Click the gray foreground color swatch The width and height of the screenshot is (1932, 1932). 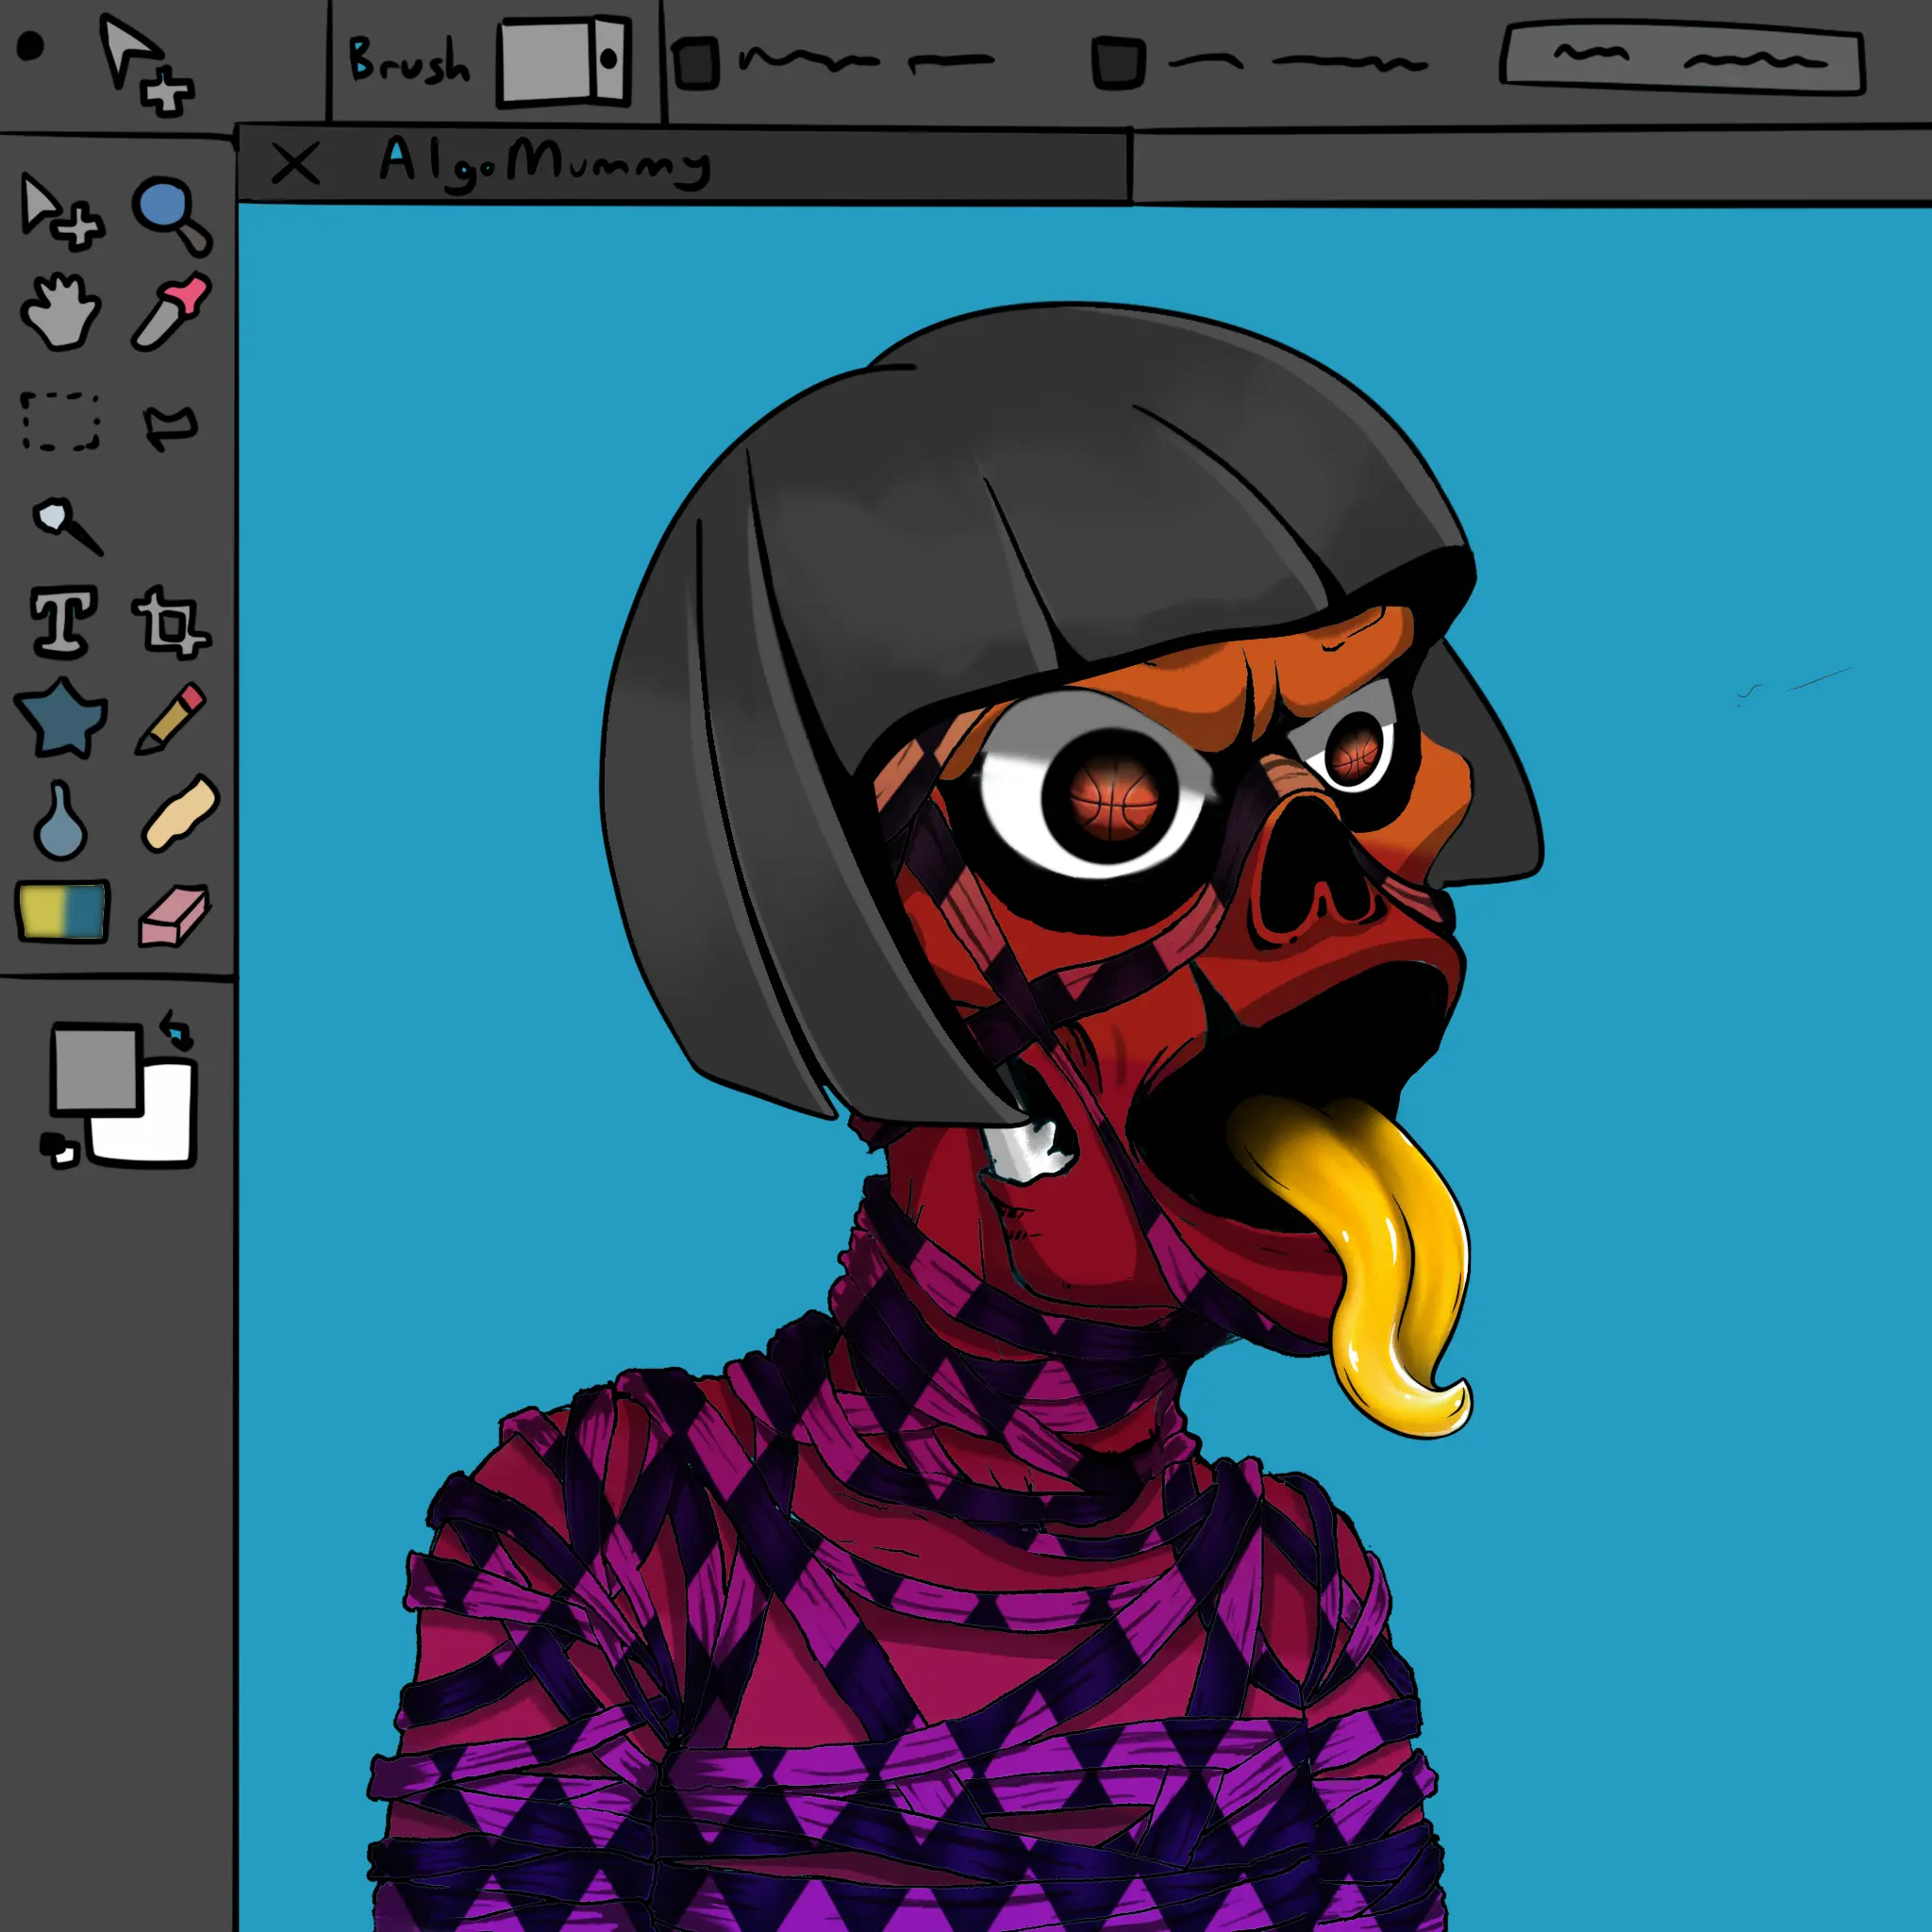94,1068
